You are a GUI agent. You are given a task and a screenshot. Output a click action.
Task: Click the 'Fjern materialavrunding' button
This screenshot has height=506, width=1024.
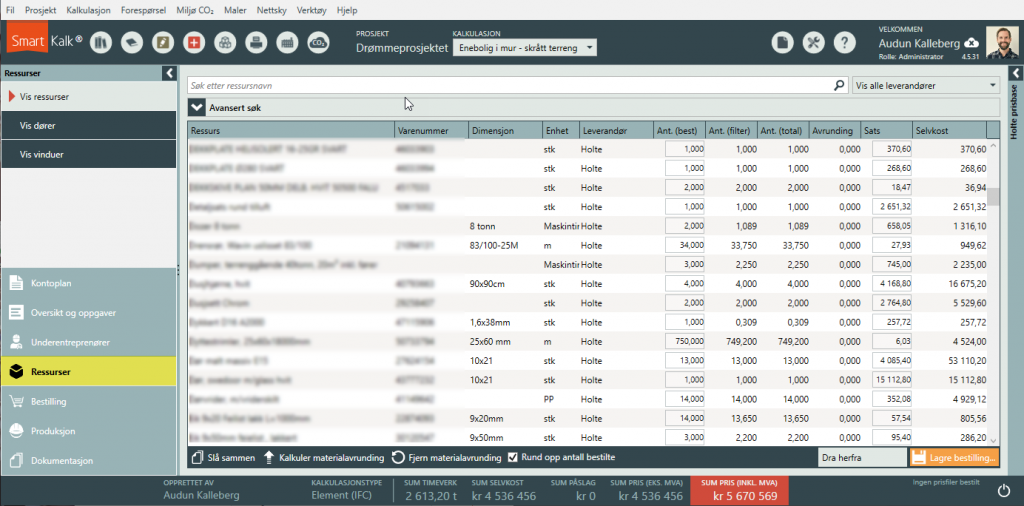click(445, 458)
